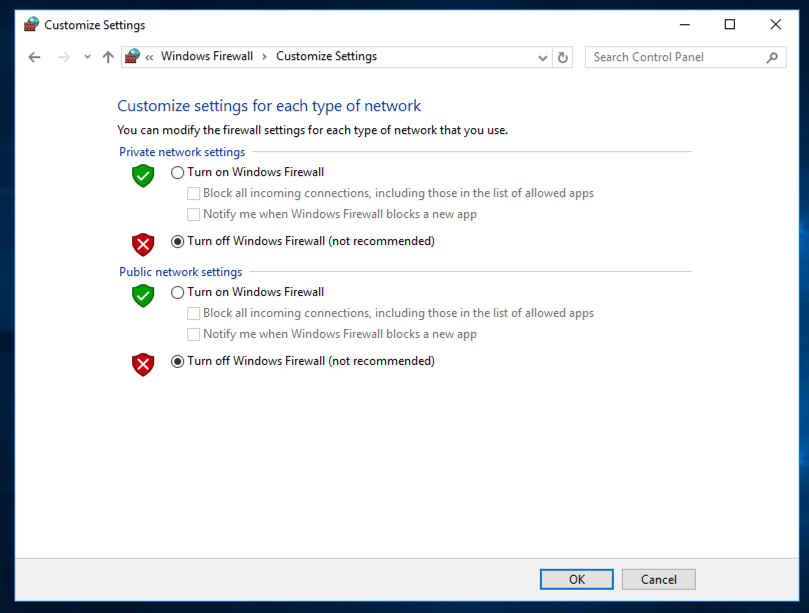This screenshot has width=809, height=613.
Task: Click the Windows Firewall breadcrumb
Action: pos(207,57)
